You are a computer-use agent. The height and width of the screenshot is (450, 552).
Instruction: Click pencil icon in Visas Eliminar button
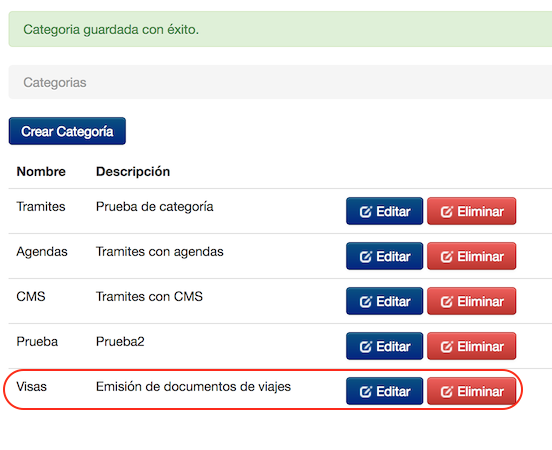click(446, 392)
